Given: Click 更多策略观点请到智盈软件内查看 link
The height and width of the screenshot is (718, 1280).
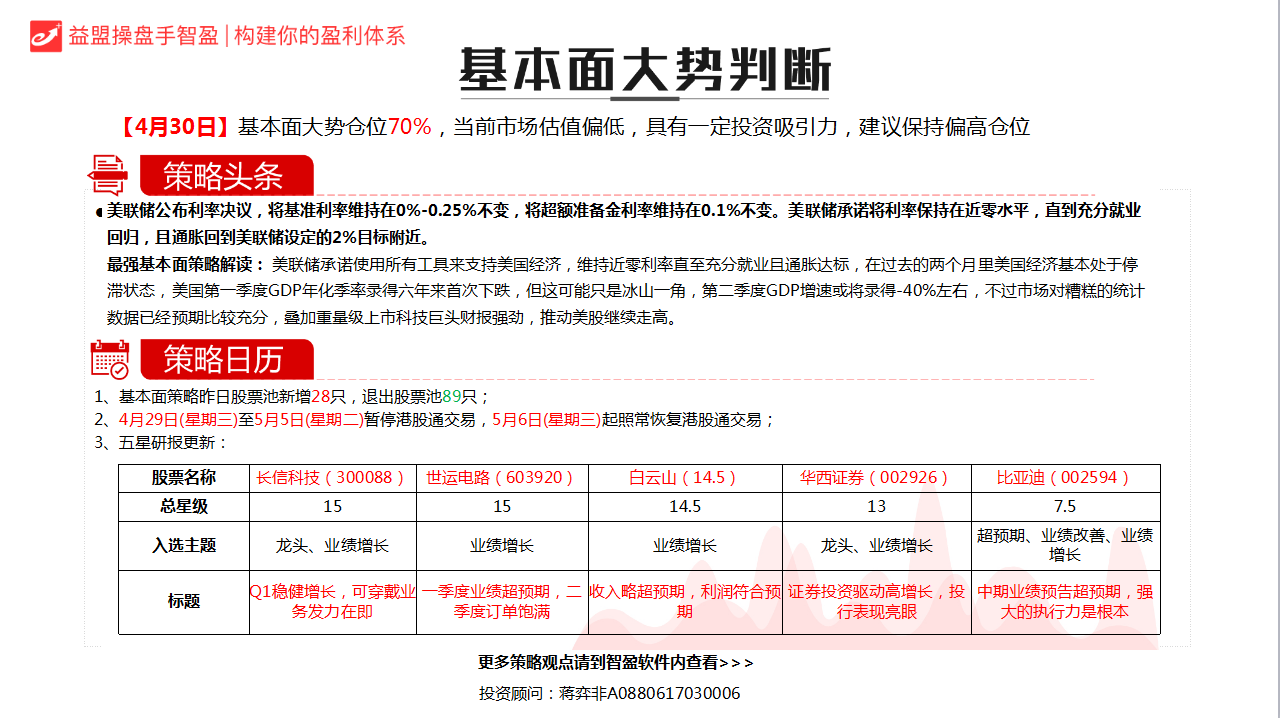Looking at the screenshot, I should 616,663.
